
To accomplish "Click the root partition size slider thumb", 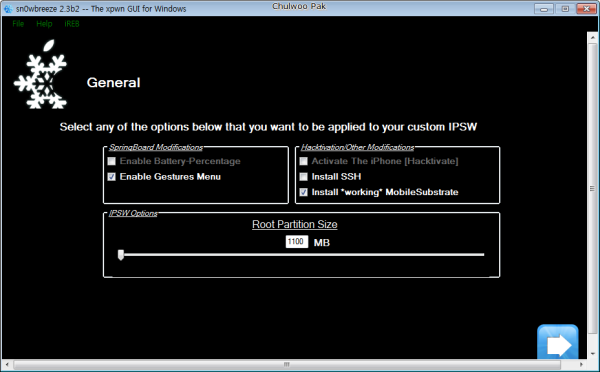I will pyautogui.click(x=121, y=255).
